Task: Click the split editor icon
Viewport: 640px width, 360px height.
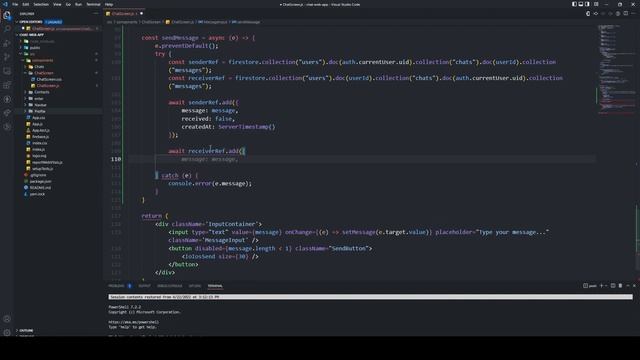Action: coord(626,13)
